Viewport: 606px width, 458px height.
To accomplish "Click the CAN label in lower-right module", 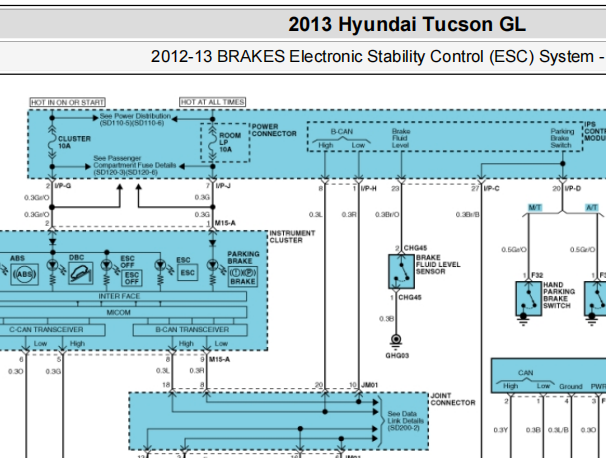I will [525, 373].
